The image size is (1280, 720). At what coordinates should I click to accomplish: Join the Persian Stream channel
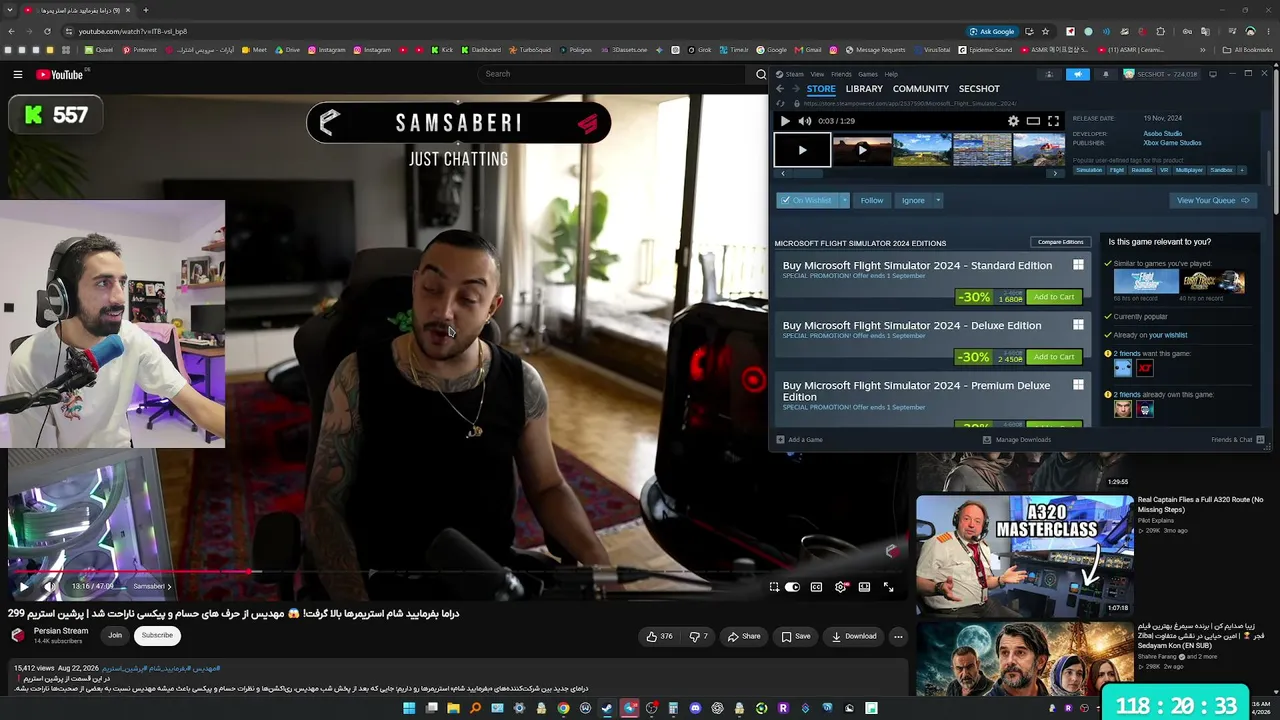[115, 635]
